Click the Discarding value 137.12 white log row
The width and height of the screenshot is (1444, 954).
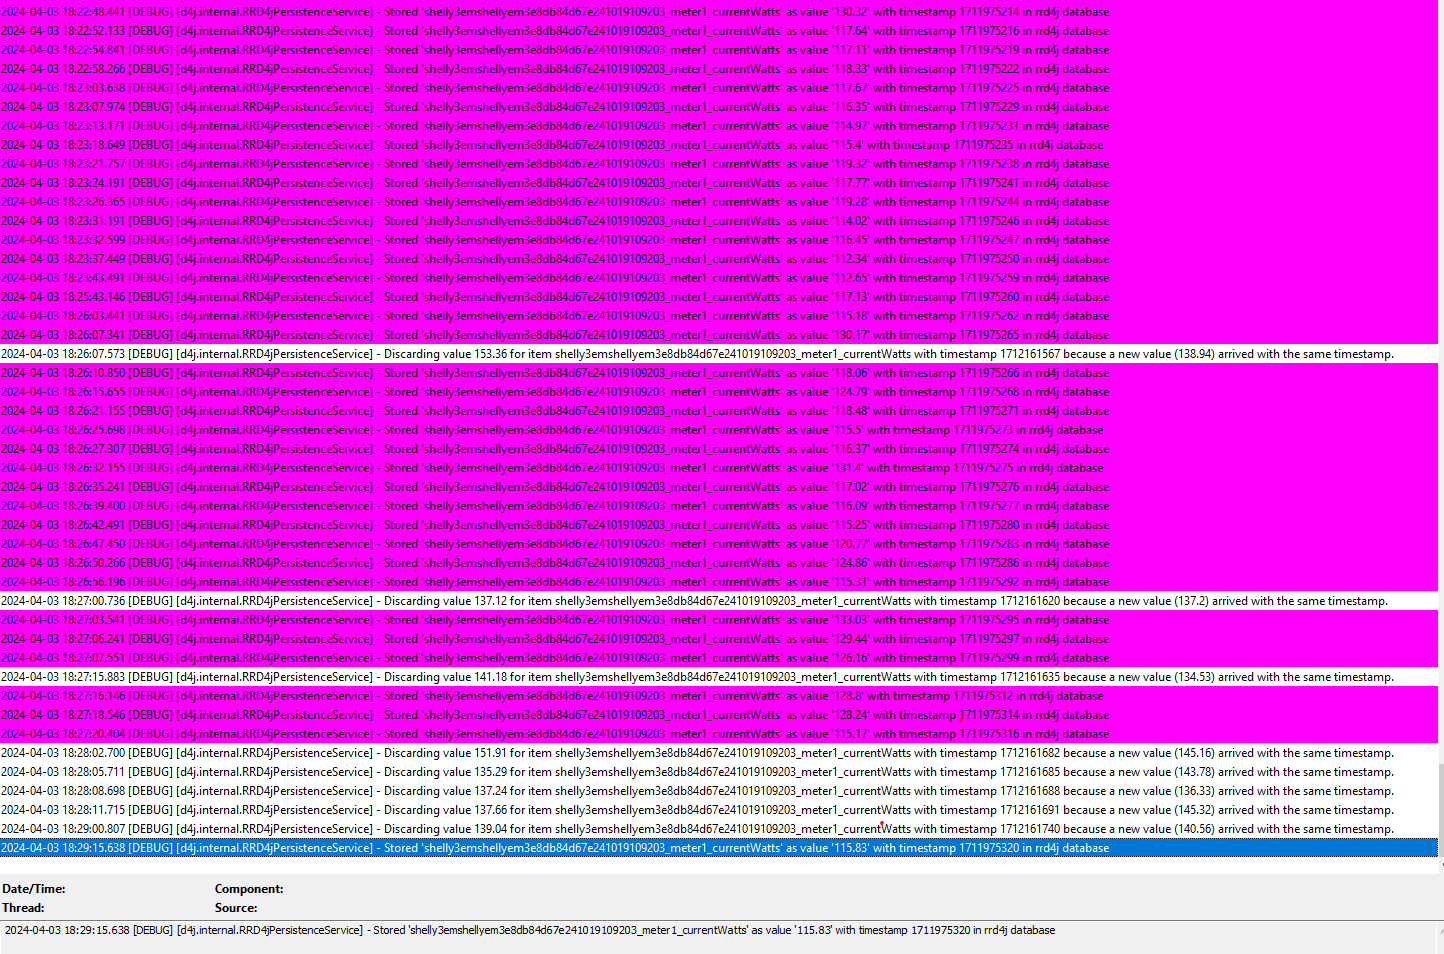pyautogui.click(x=695, y=600)
